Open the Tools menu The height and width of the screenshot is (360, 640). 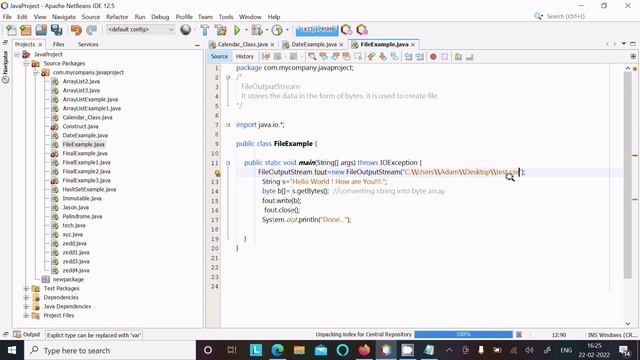pyautogui.click(x=226, y=17)
